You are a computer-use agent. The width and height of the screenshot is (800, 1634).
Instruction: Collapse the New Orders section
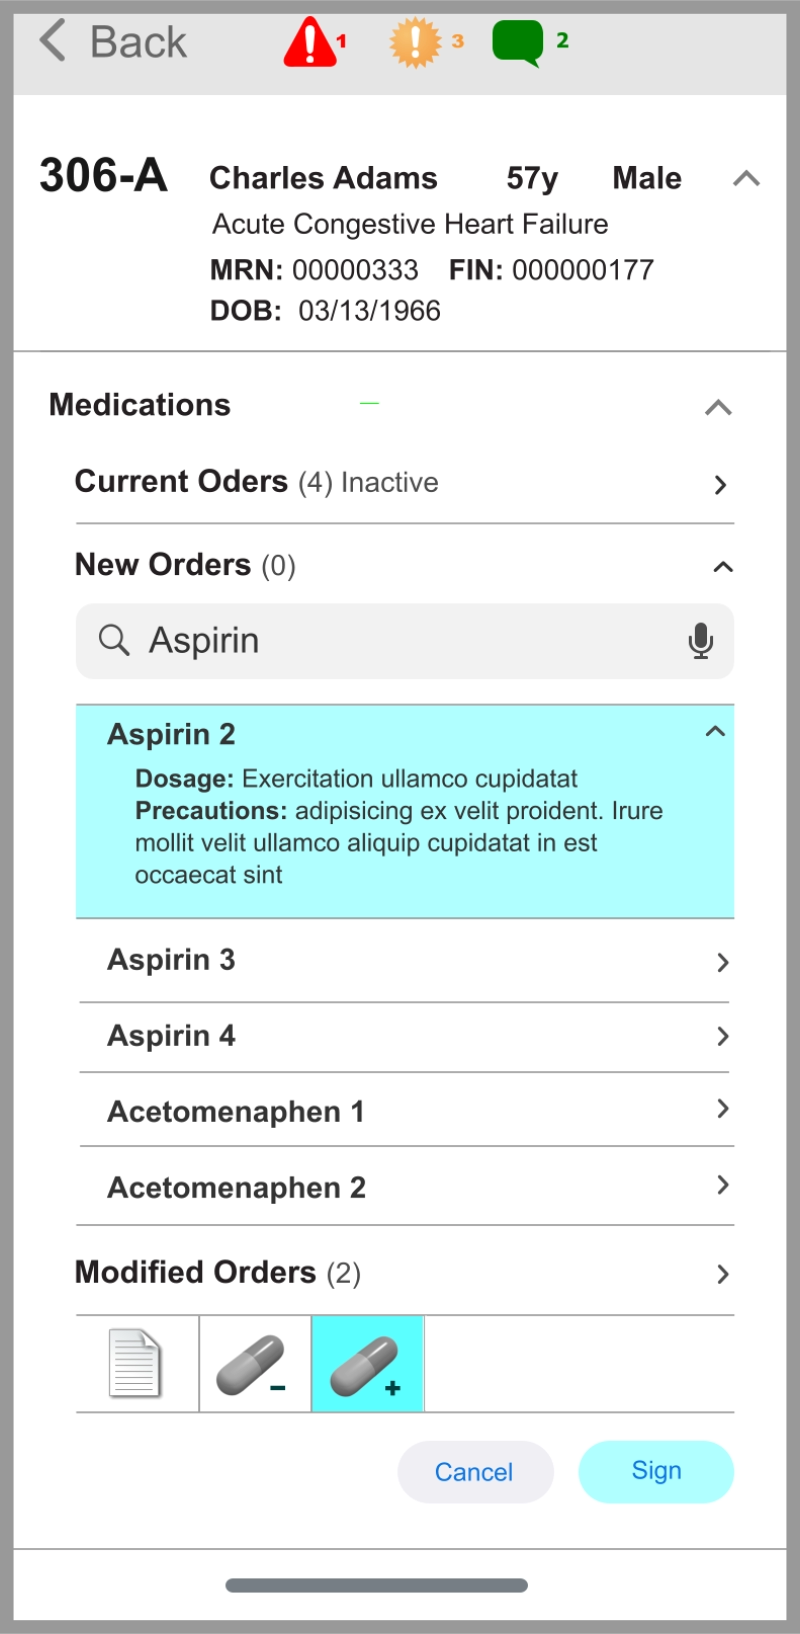[722, 567]
